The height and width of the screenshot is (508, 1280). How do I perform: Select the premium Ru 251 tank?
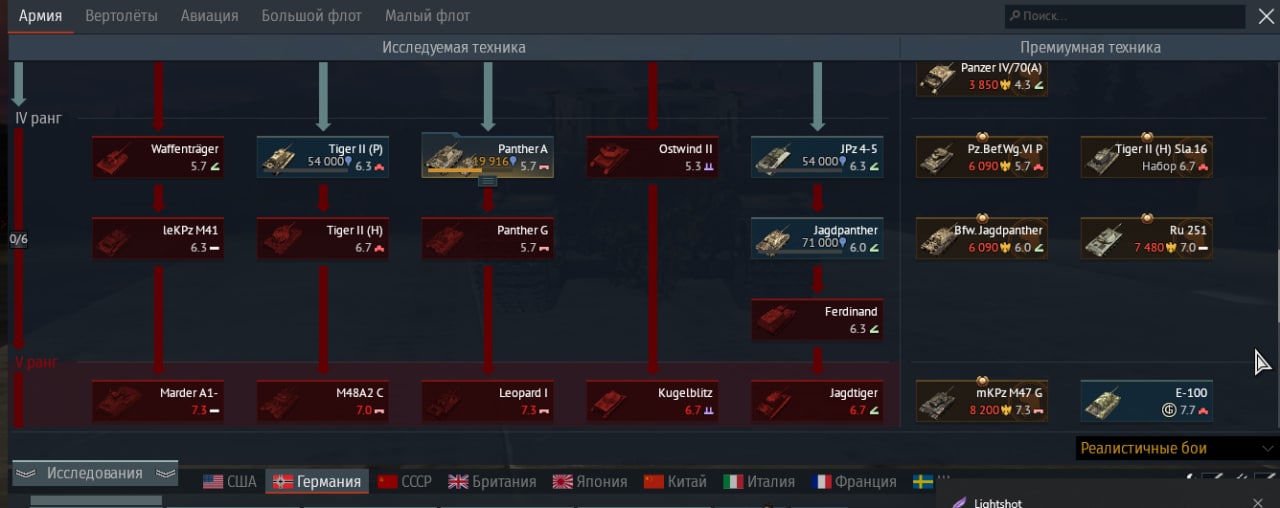coord(1146,238)
